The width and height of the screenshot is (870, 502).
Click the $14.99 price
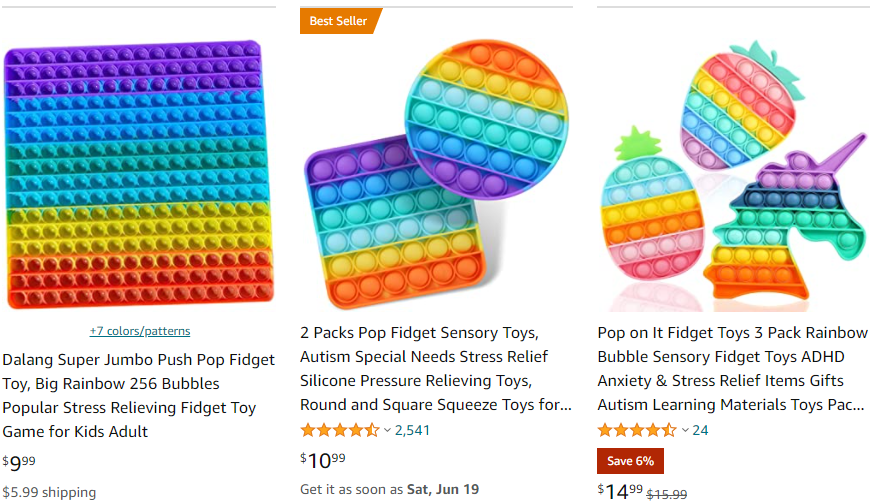[x=621, y=490]
